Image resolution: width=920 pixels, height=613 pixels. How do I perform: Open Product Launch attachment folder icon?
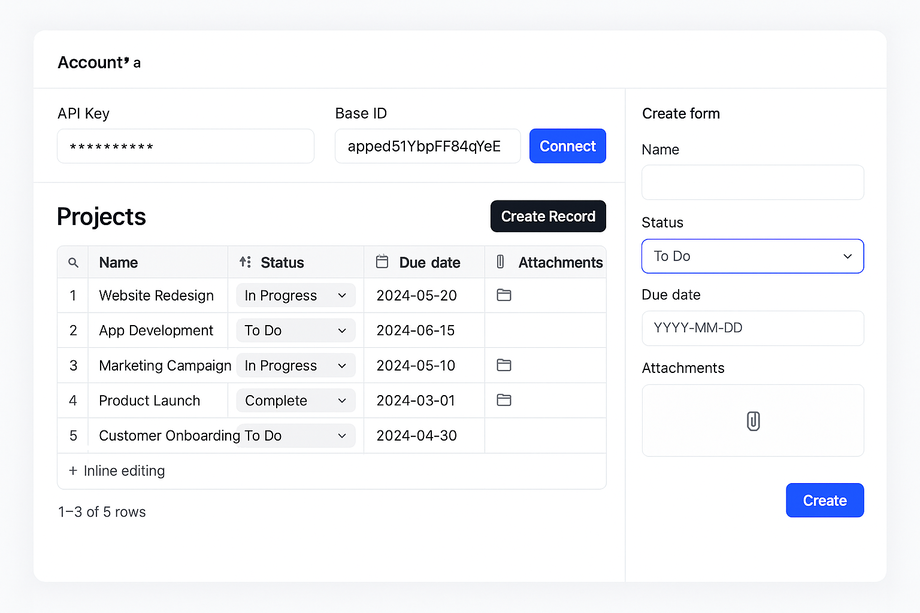[504, 400]
